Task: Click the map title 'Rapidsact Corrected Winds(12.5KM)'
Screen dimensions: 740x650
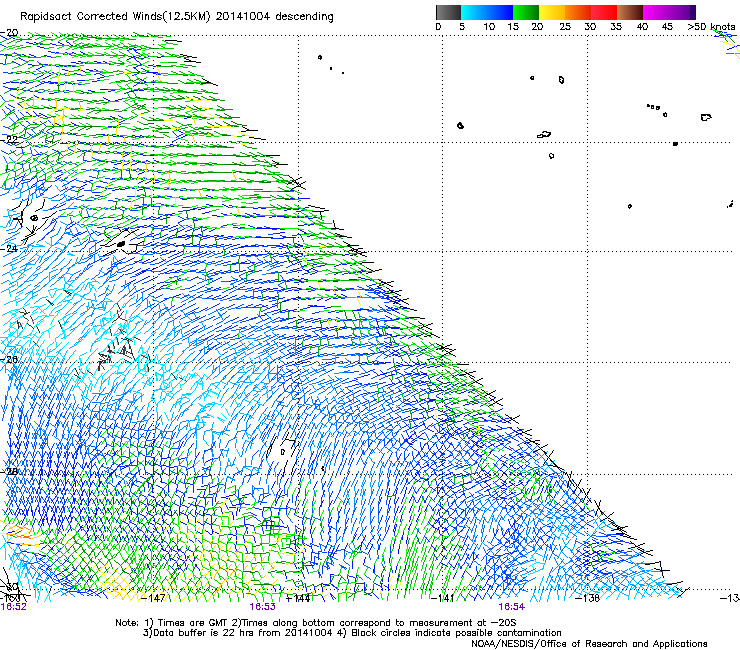Action: pos(115,17)
